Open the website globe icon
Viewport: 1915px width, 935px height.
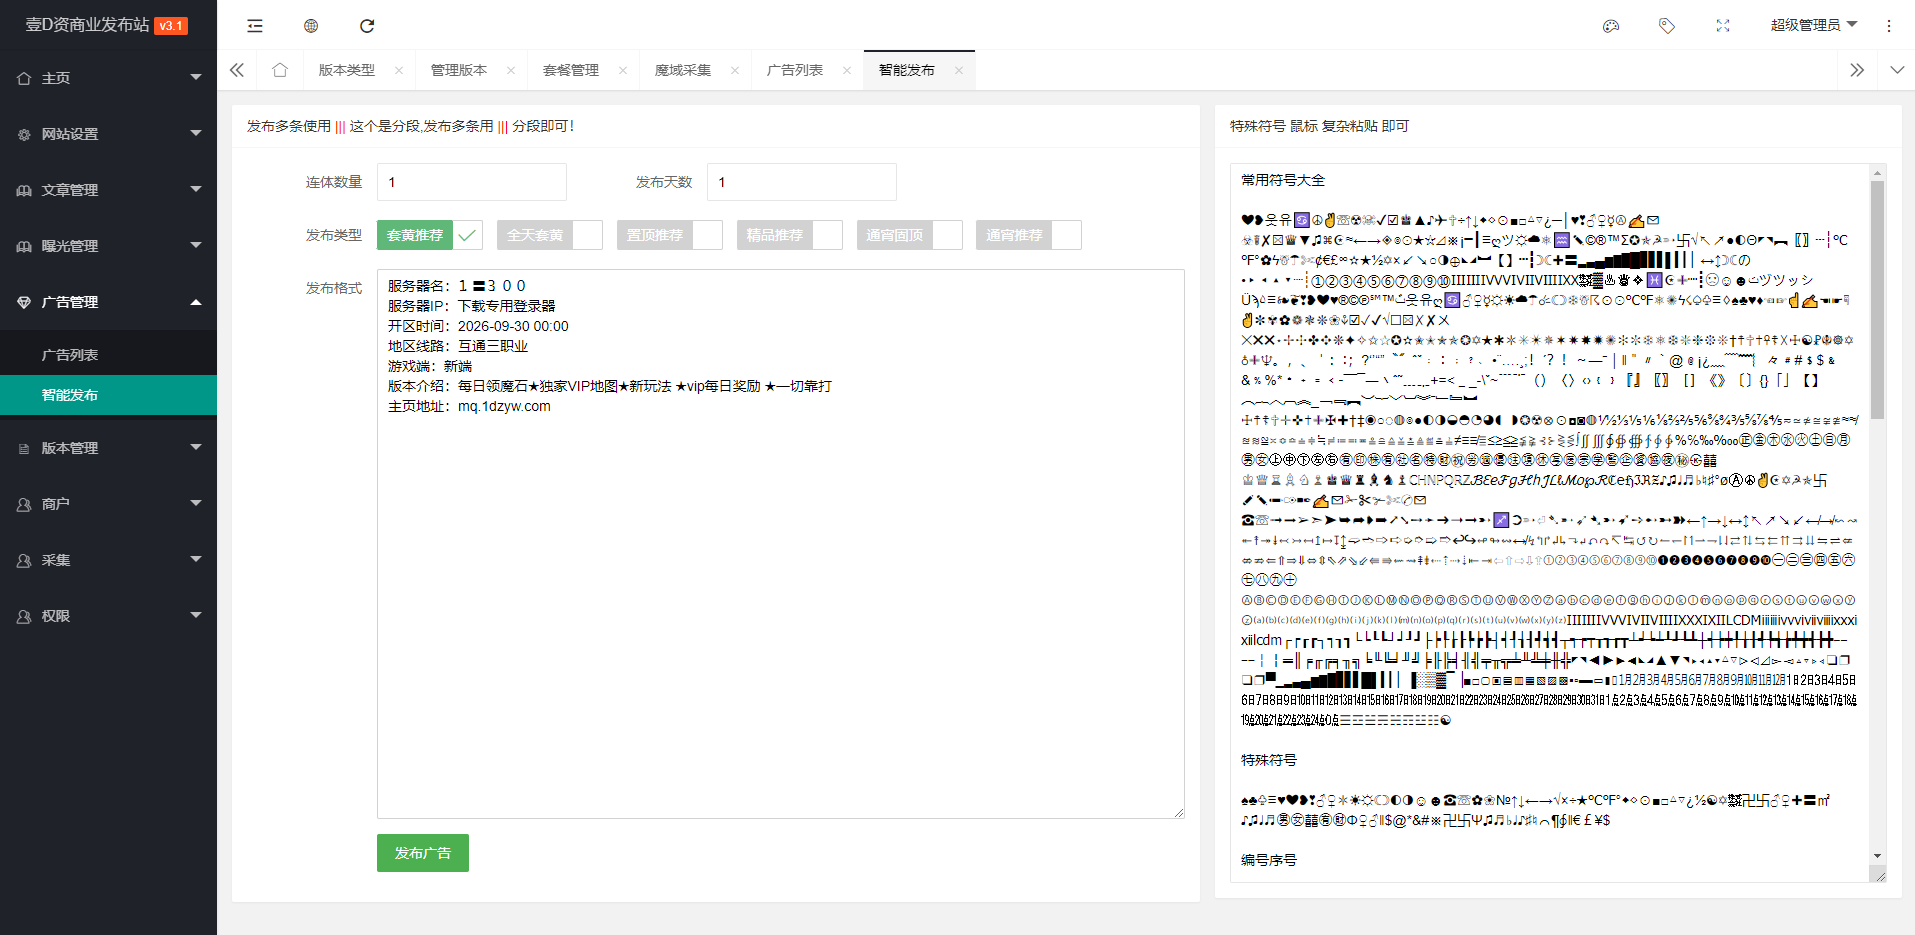pyautogui.click(x=311, y=26)
